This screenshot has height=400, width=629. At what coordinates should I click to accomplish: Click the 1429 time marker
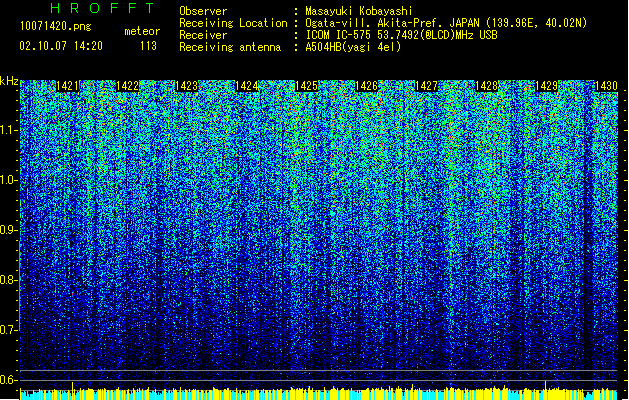(546, 86)
